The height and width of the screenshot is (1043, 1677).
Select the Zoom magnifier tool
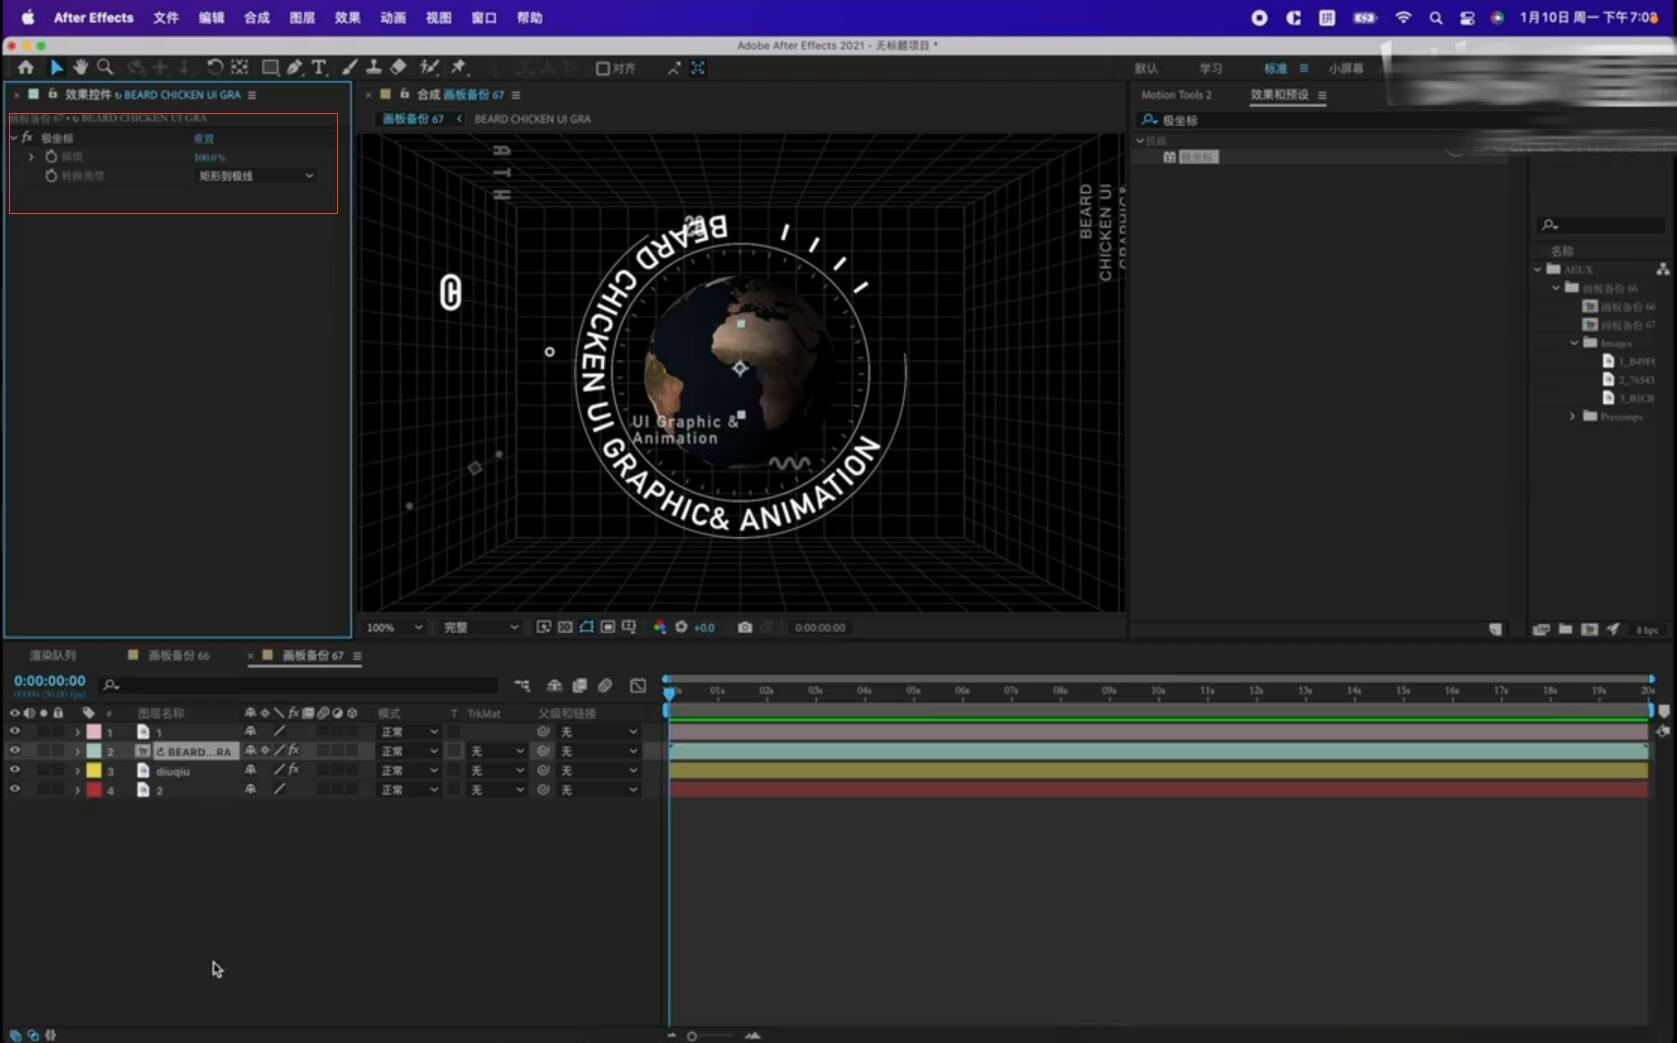[x=105, y=67]
